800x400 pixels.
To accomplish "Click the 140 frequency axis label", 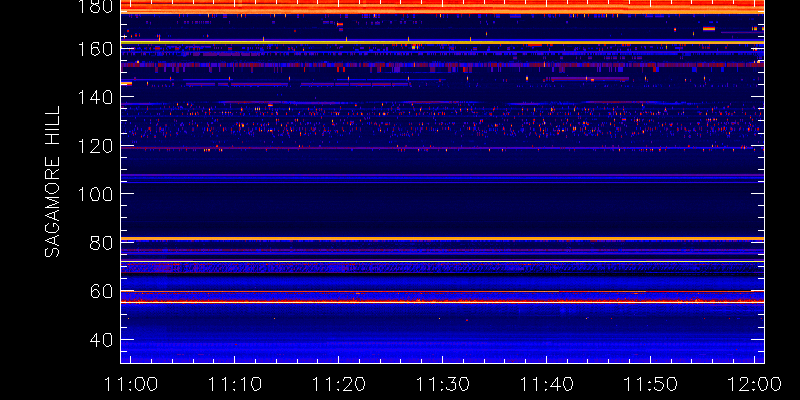I will pyautogui.click(x=94, y=97).
